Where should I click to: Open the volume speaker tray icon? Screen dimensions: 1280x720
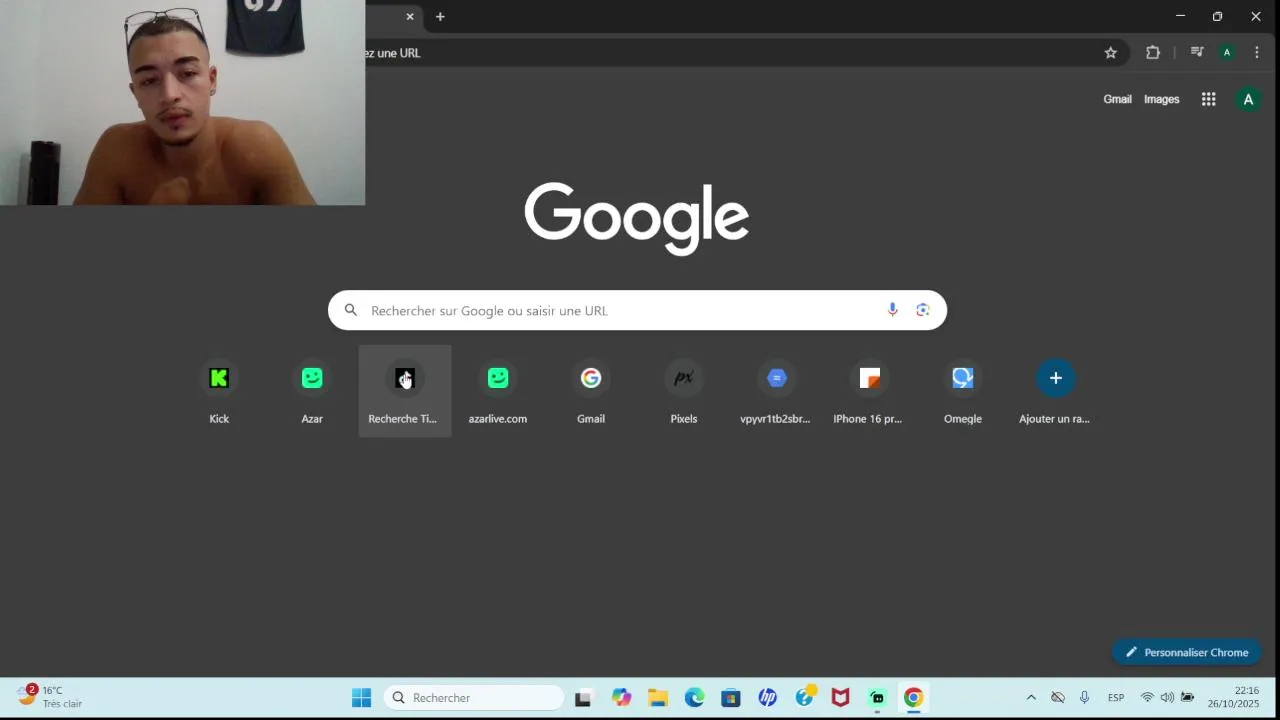[x=1167, y=697]
